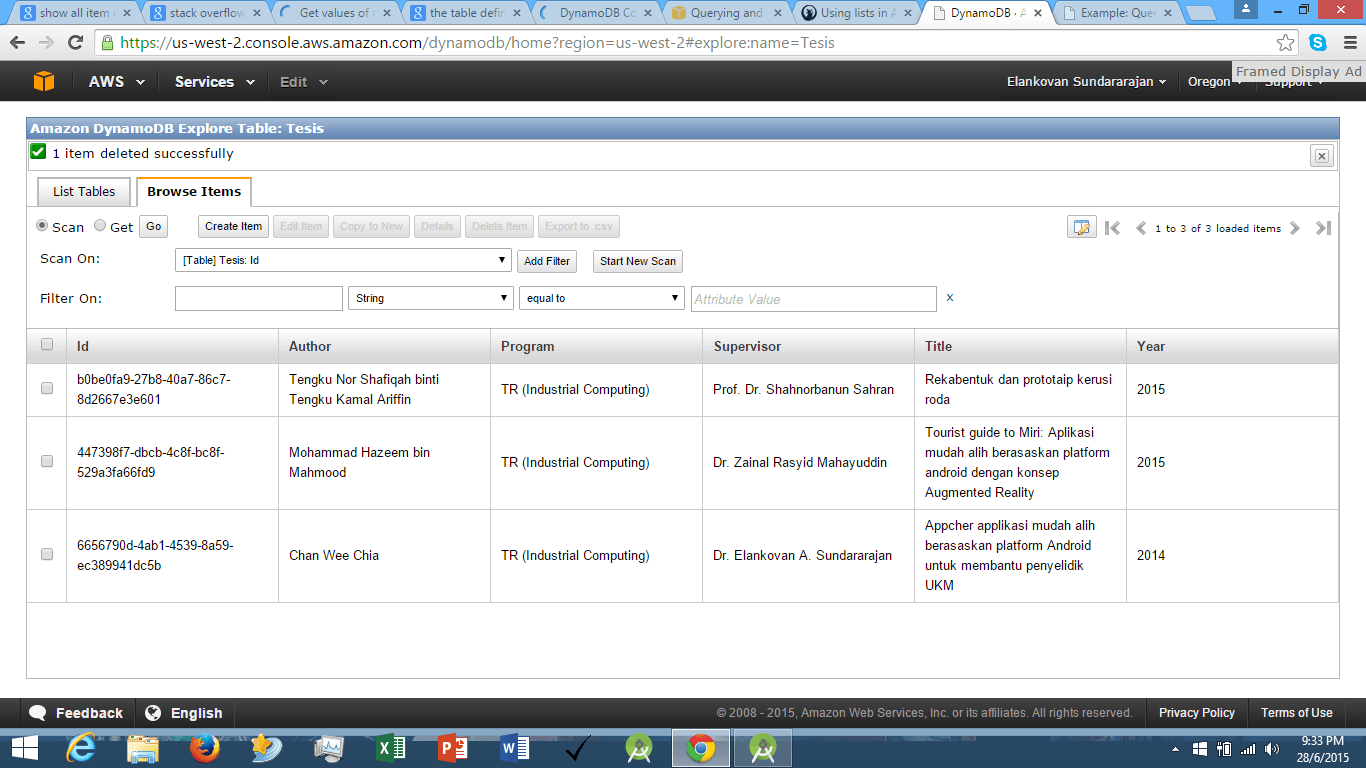
Task: Click Start New Scan button
Action: (x=638, y=261)
